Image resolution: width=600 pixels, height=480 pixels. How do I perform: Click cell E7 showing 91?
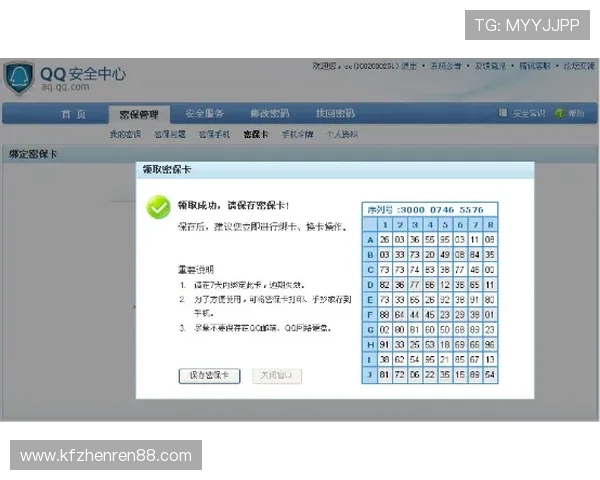click(x=474, y=300)
